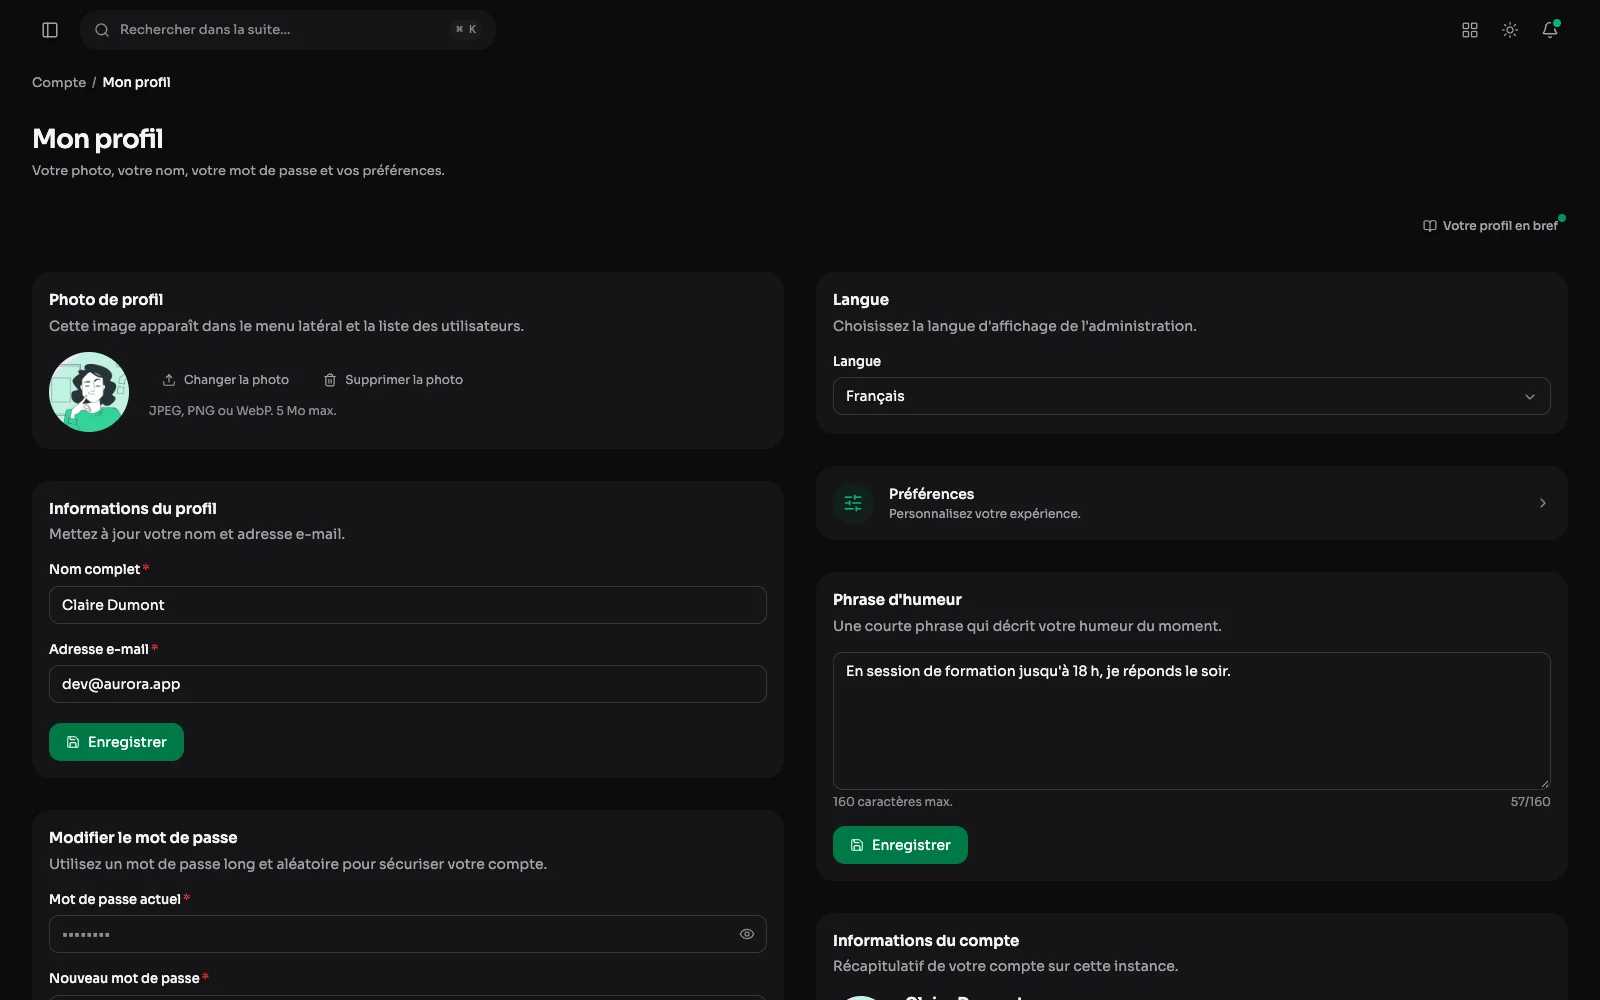Select Mon profil breadcrumb item
1600x1000 pixels.
tap(137, 82)
